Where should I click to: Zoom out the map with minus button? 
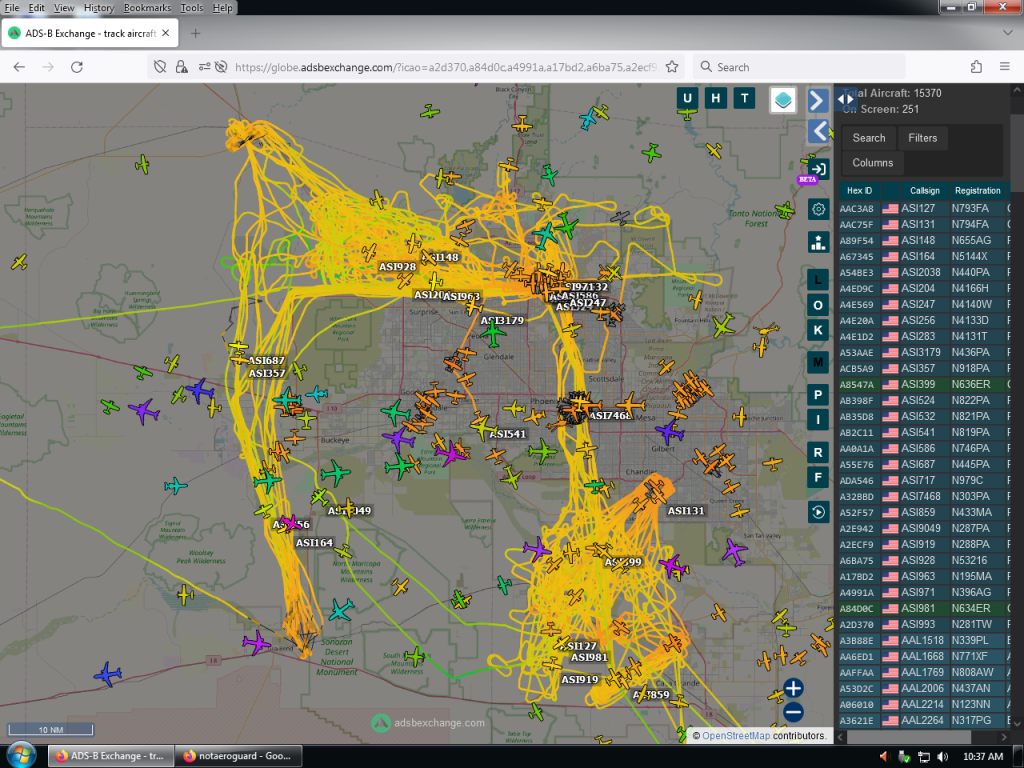pos(793,712)
